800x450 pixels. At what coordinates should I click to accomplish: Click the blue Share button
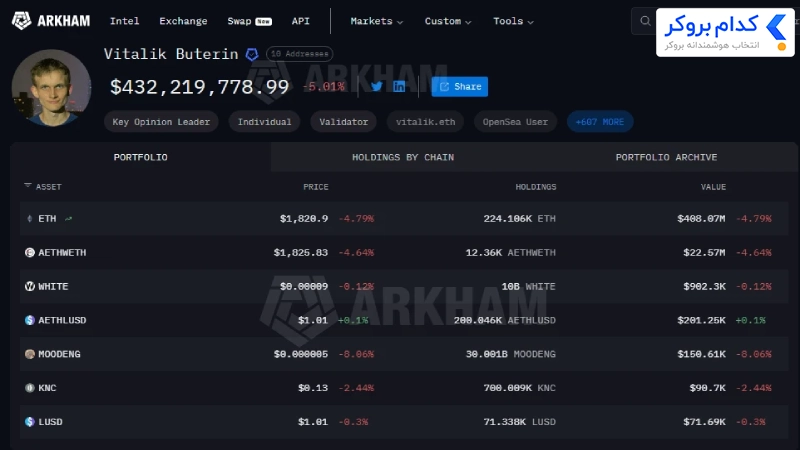[460, 87]
